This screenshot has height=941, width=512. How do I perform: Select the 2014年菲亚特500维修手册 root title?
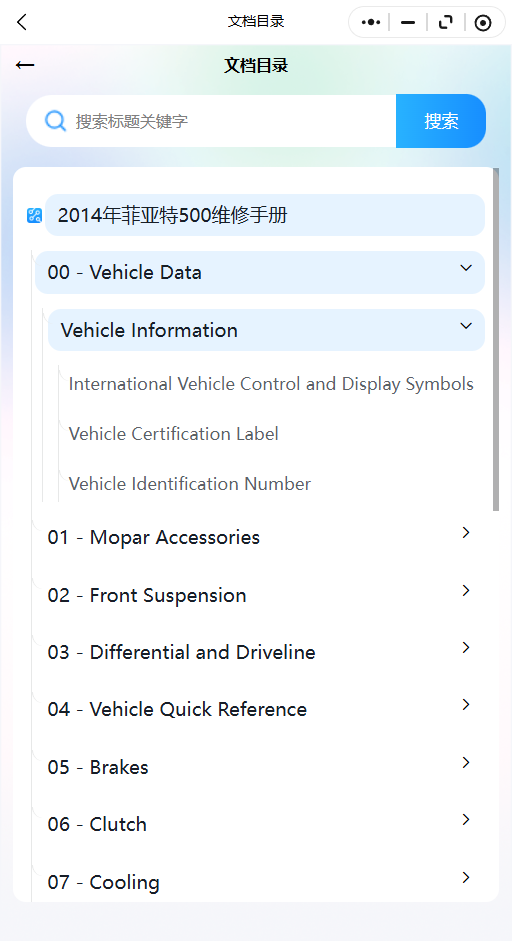pos(265,215)
